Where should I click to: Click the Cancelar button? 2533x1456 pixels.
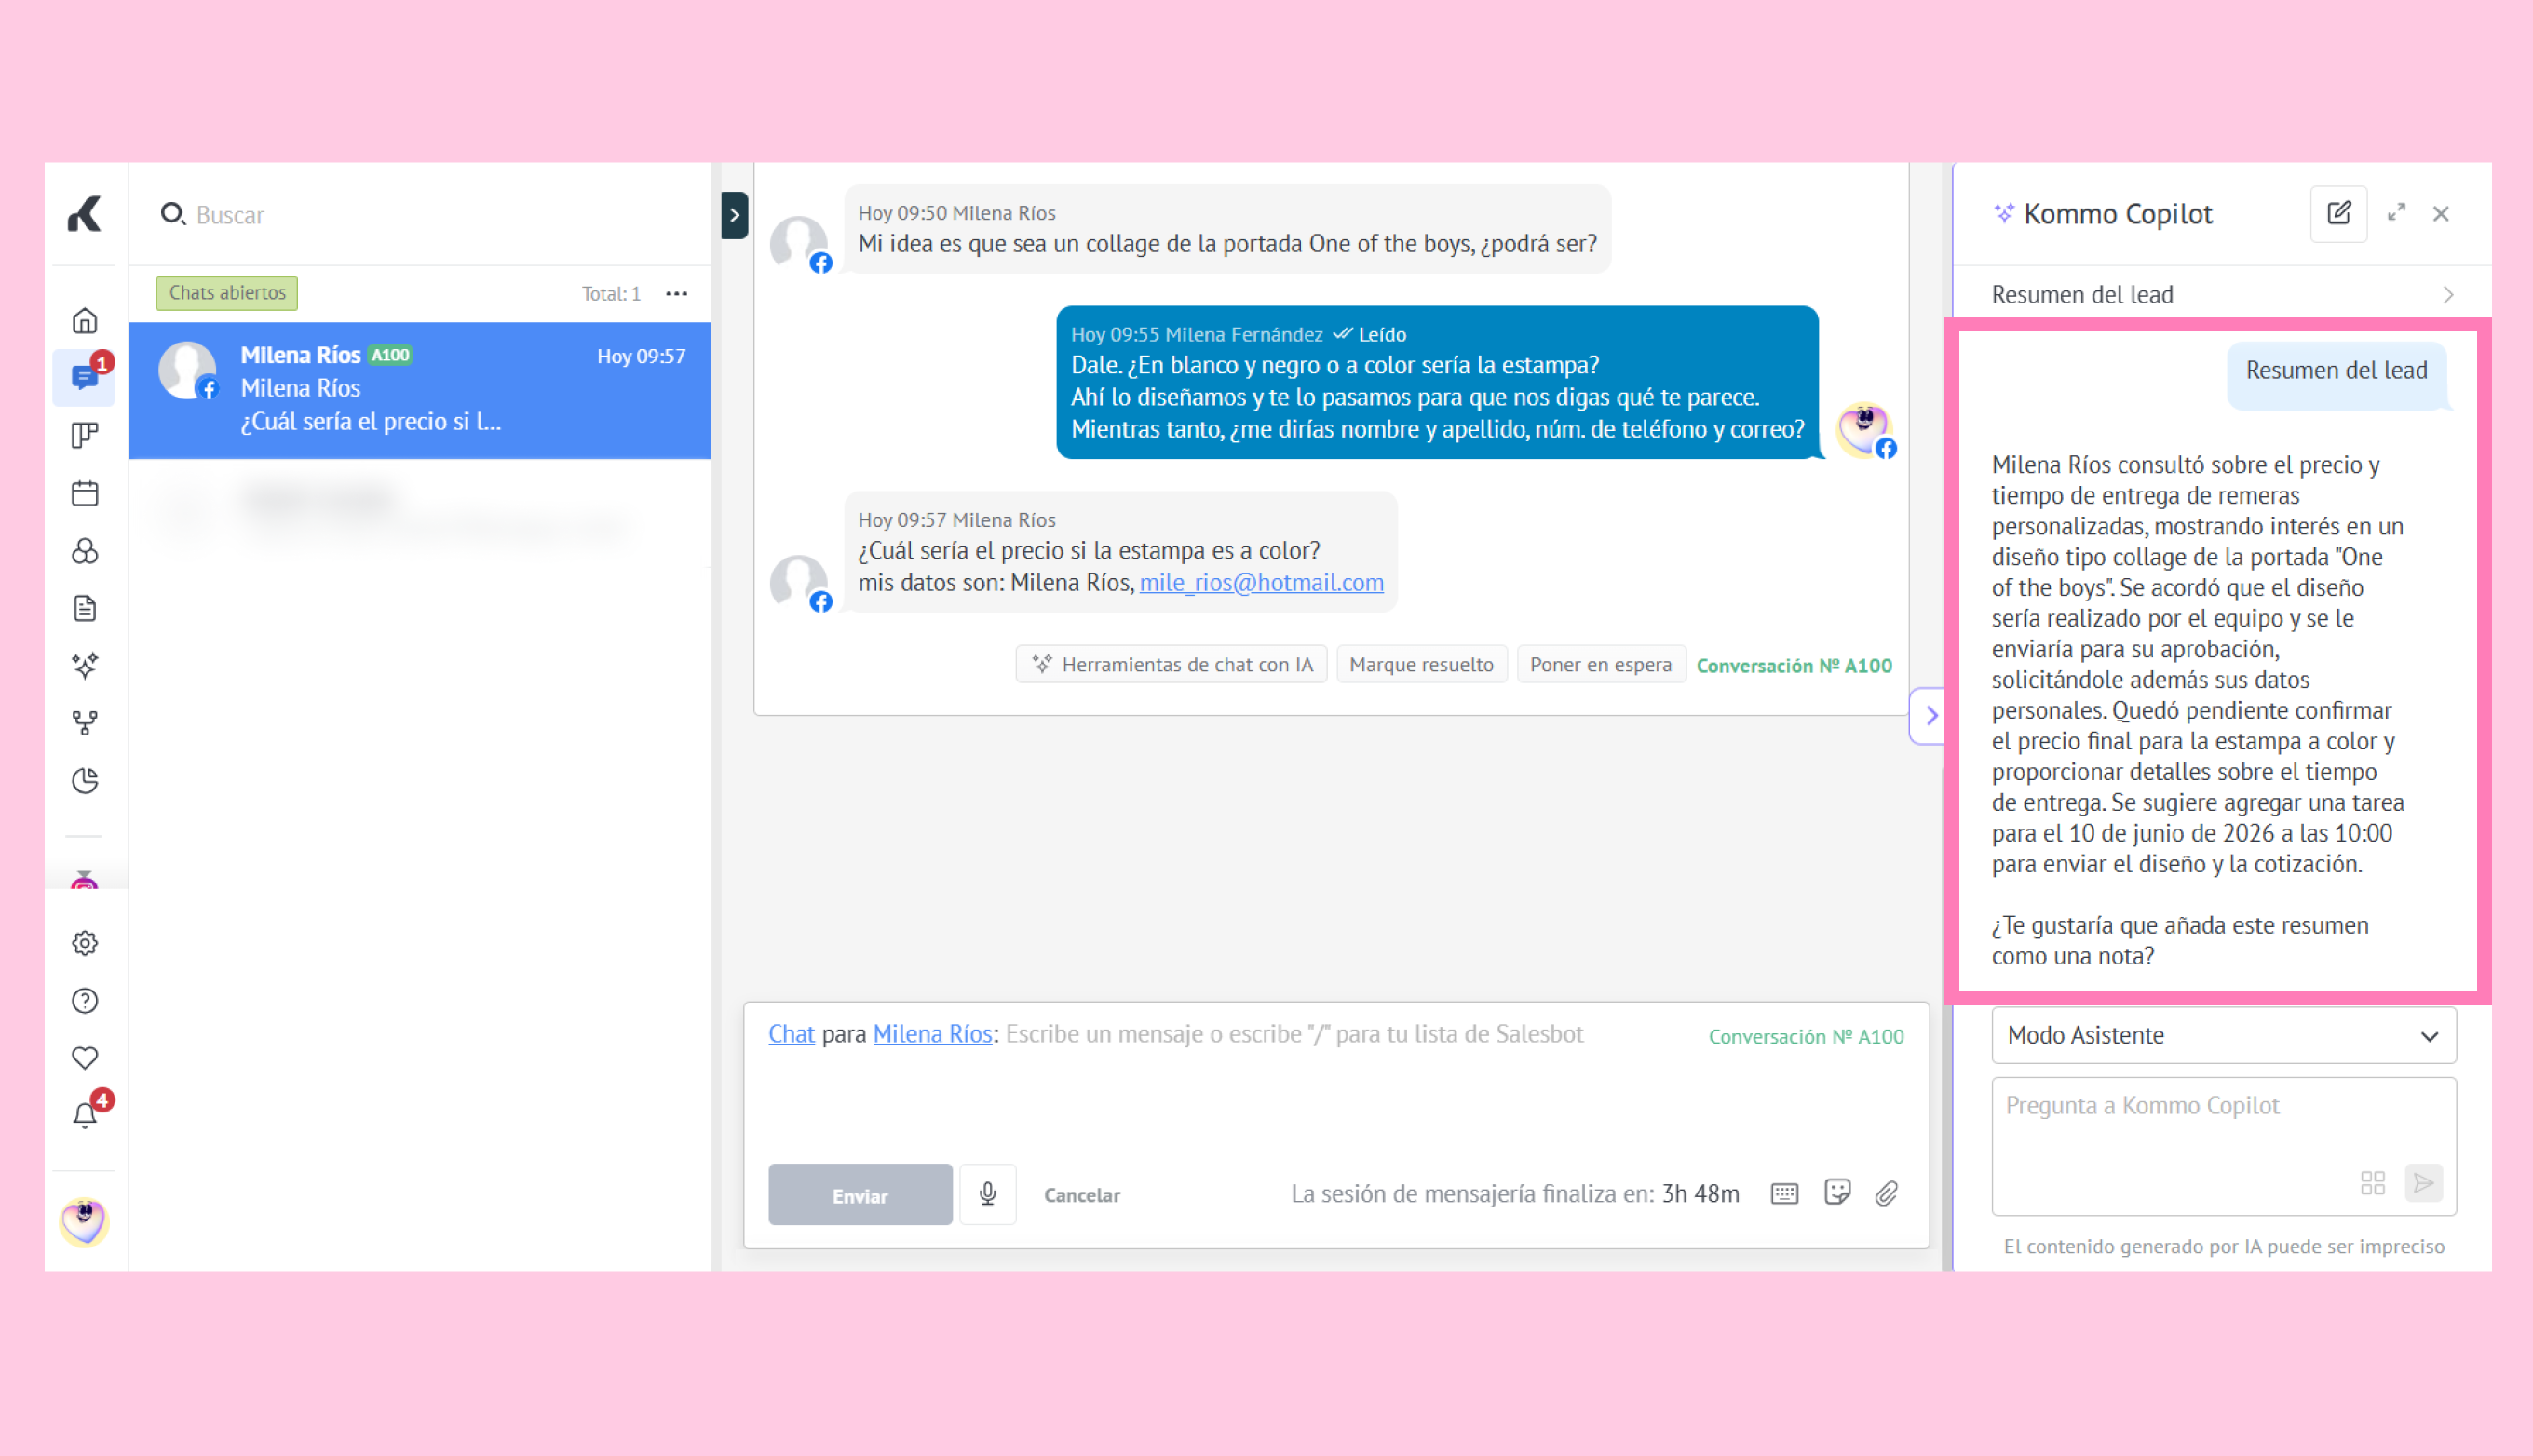[1082, 1195]
